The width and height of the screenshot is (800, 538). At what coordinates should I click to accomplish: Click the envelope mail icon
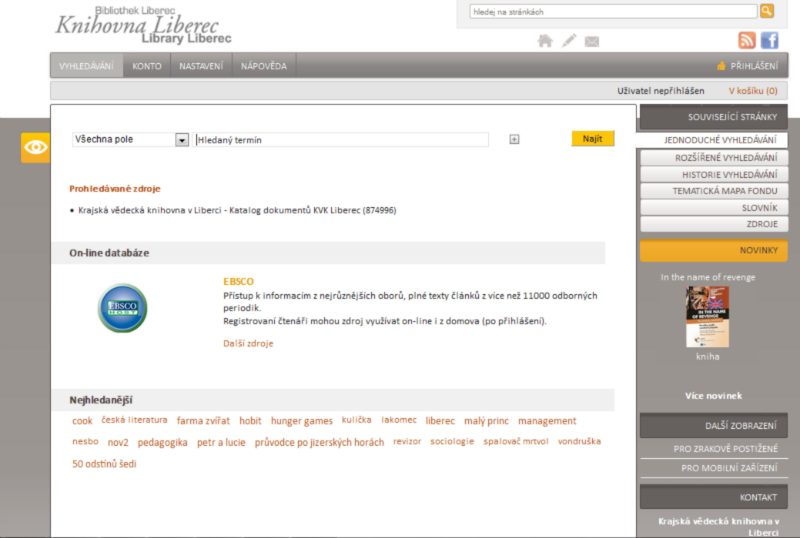pos(592,41)
